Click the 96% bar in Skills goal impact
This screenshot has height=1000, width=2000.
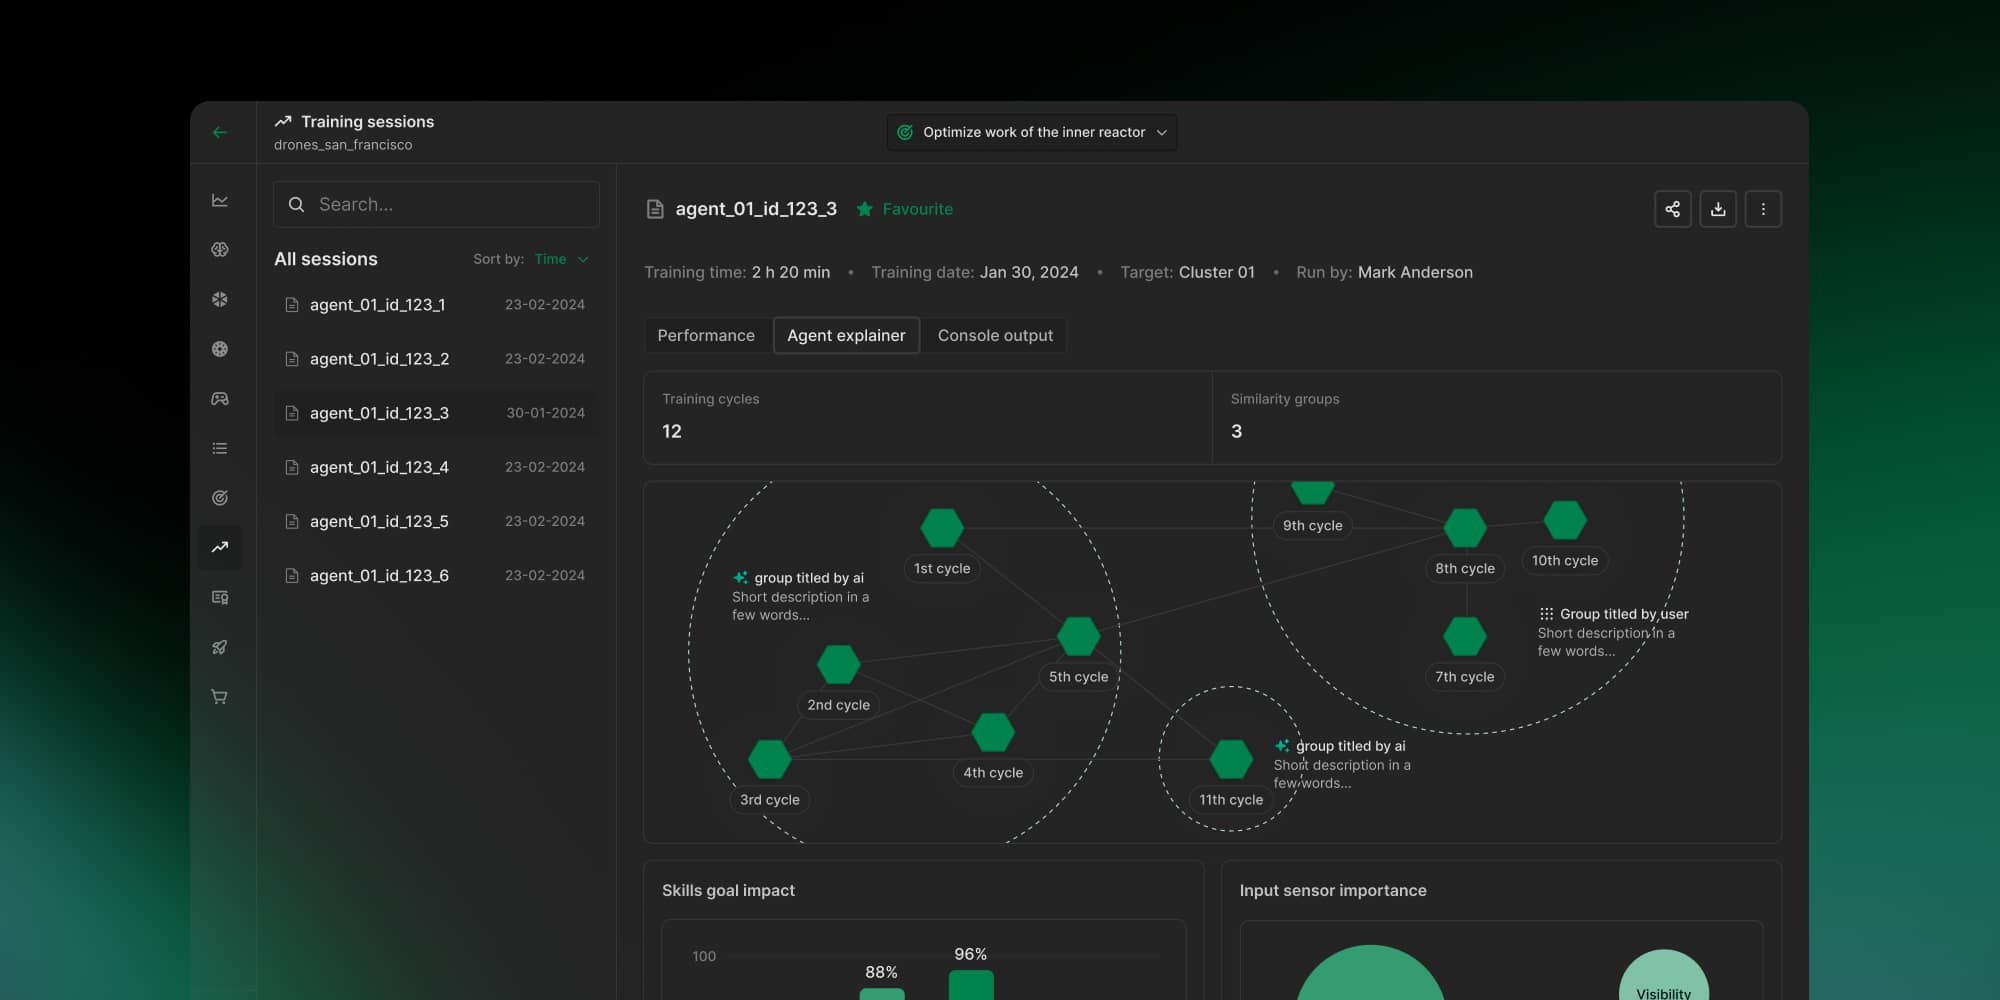click(971, 985)
